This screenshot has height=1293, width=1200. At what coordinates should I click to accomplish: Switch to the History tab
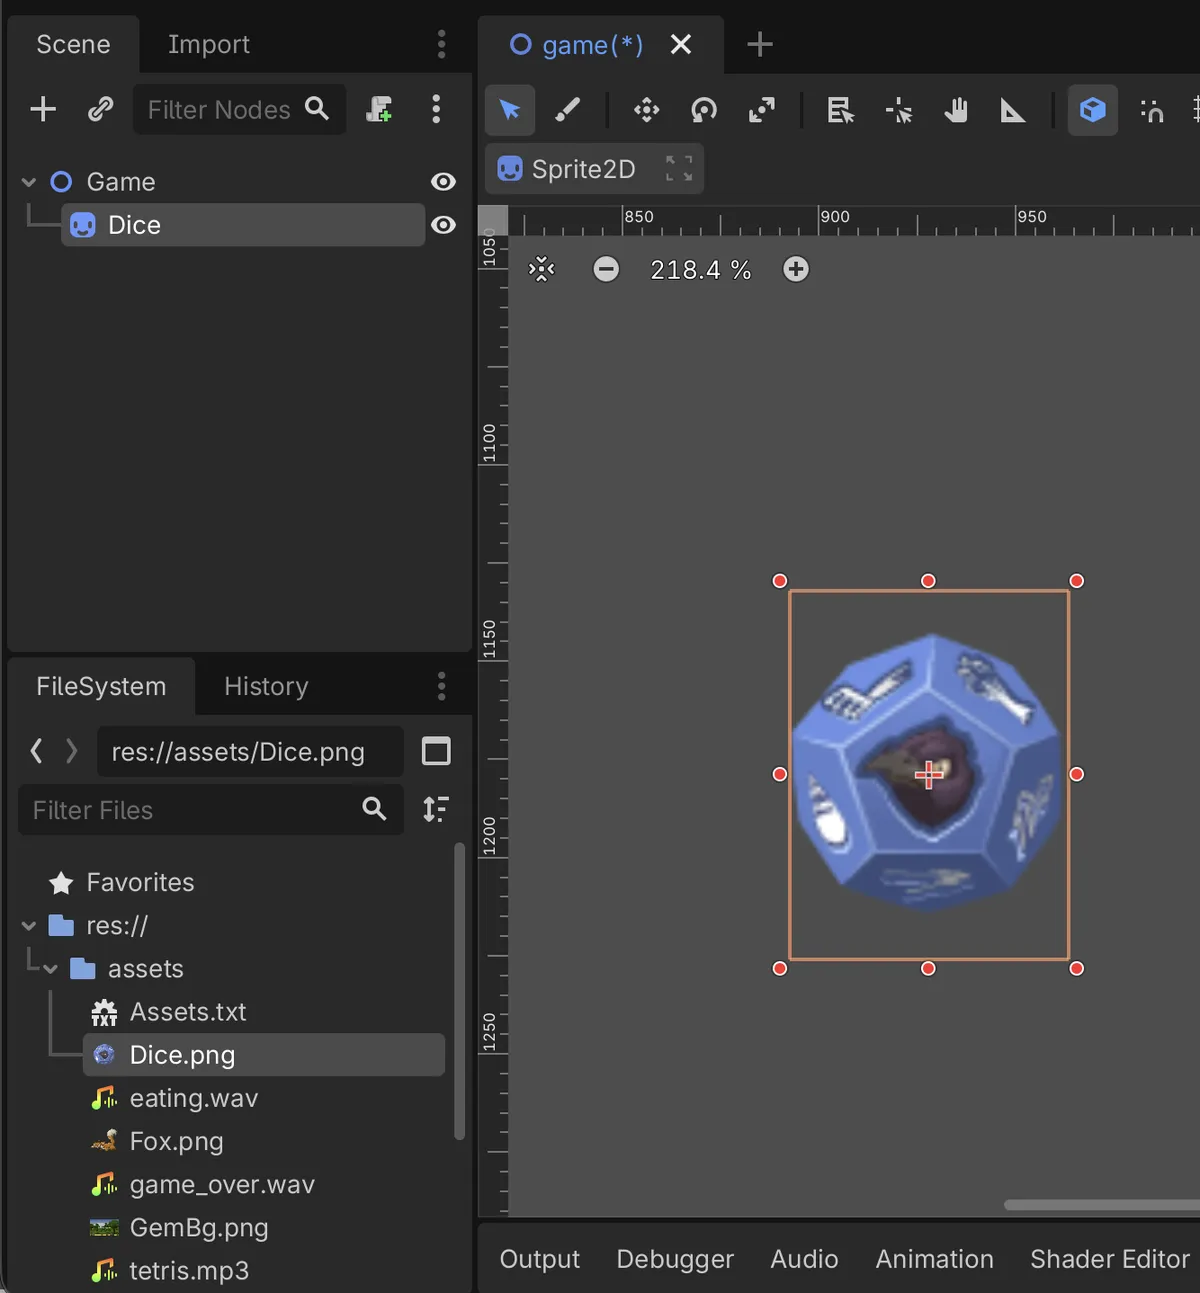click(x=266, y=686)
